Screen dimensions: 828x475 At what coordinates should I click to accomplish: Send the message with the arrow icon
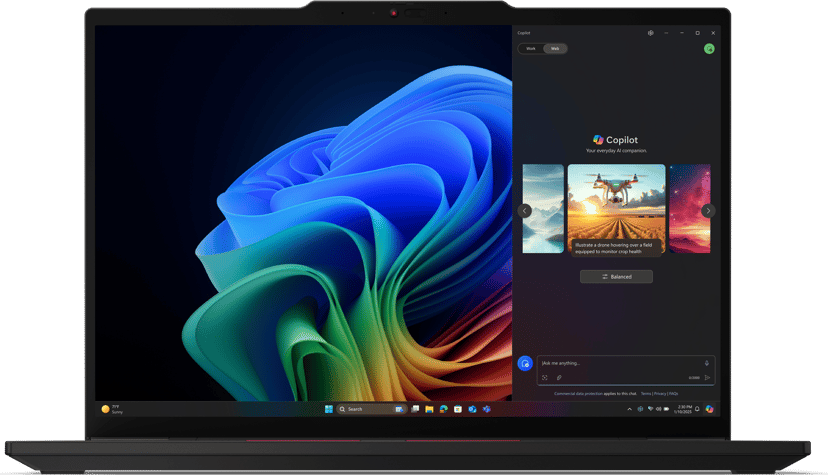click(x=707, y=377)
